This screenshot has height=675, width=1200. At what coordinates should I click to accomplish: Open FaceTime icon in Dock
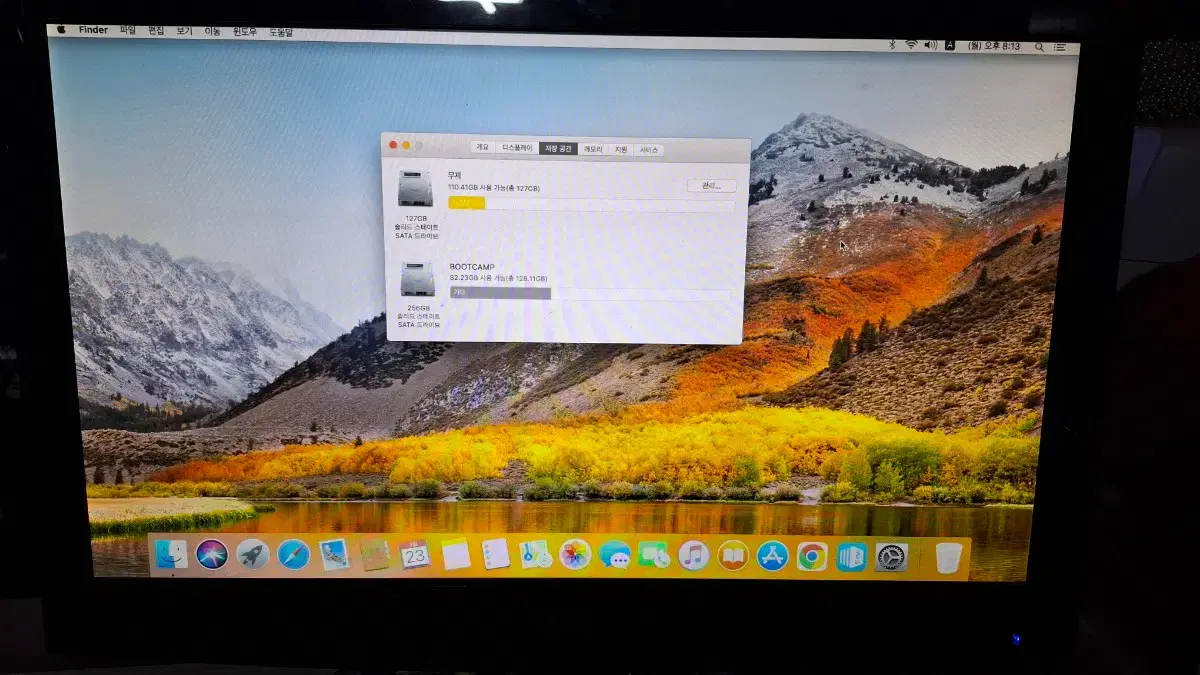(x=654, y=554)
